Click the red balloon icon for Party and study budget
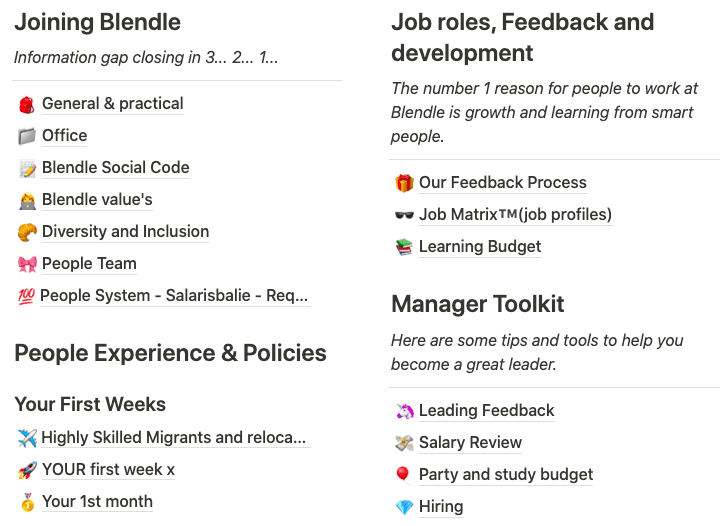The width and height of the screenshot is (724, 526). [403, 475]
